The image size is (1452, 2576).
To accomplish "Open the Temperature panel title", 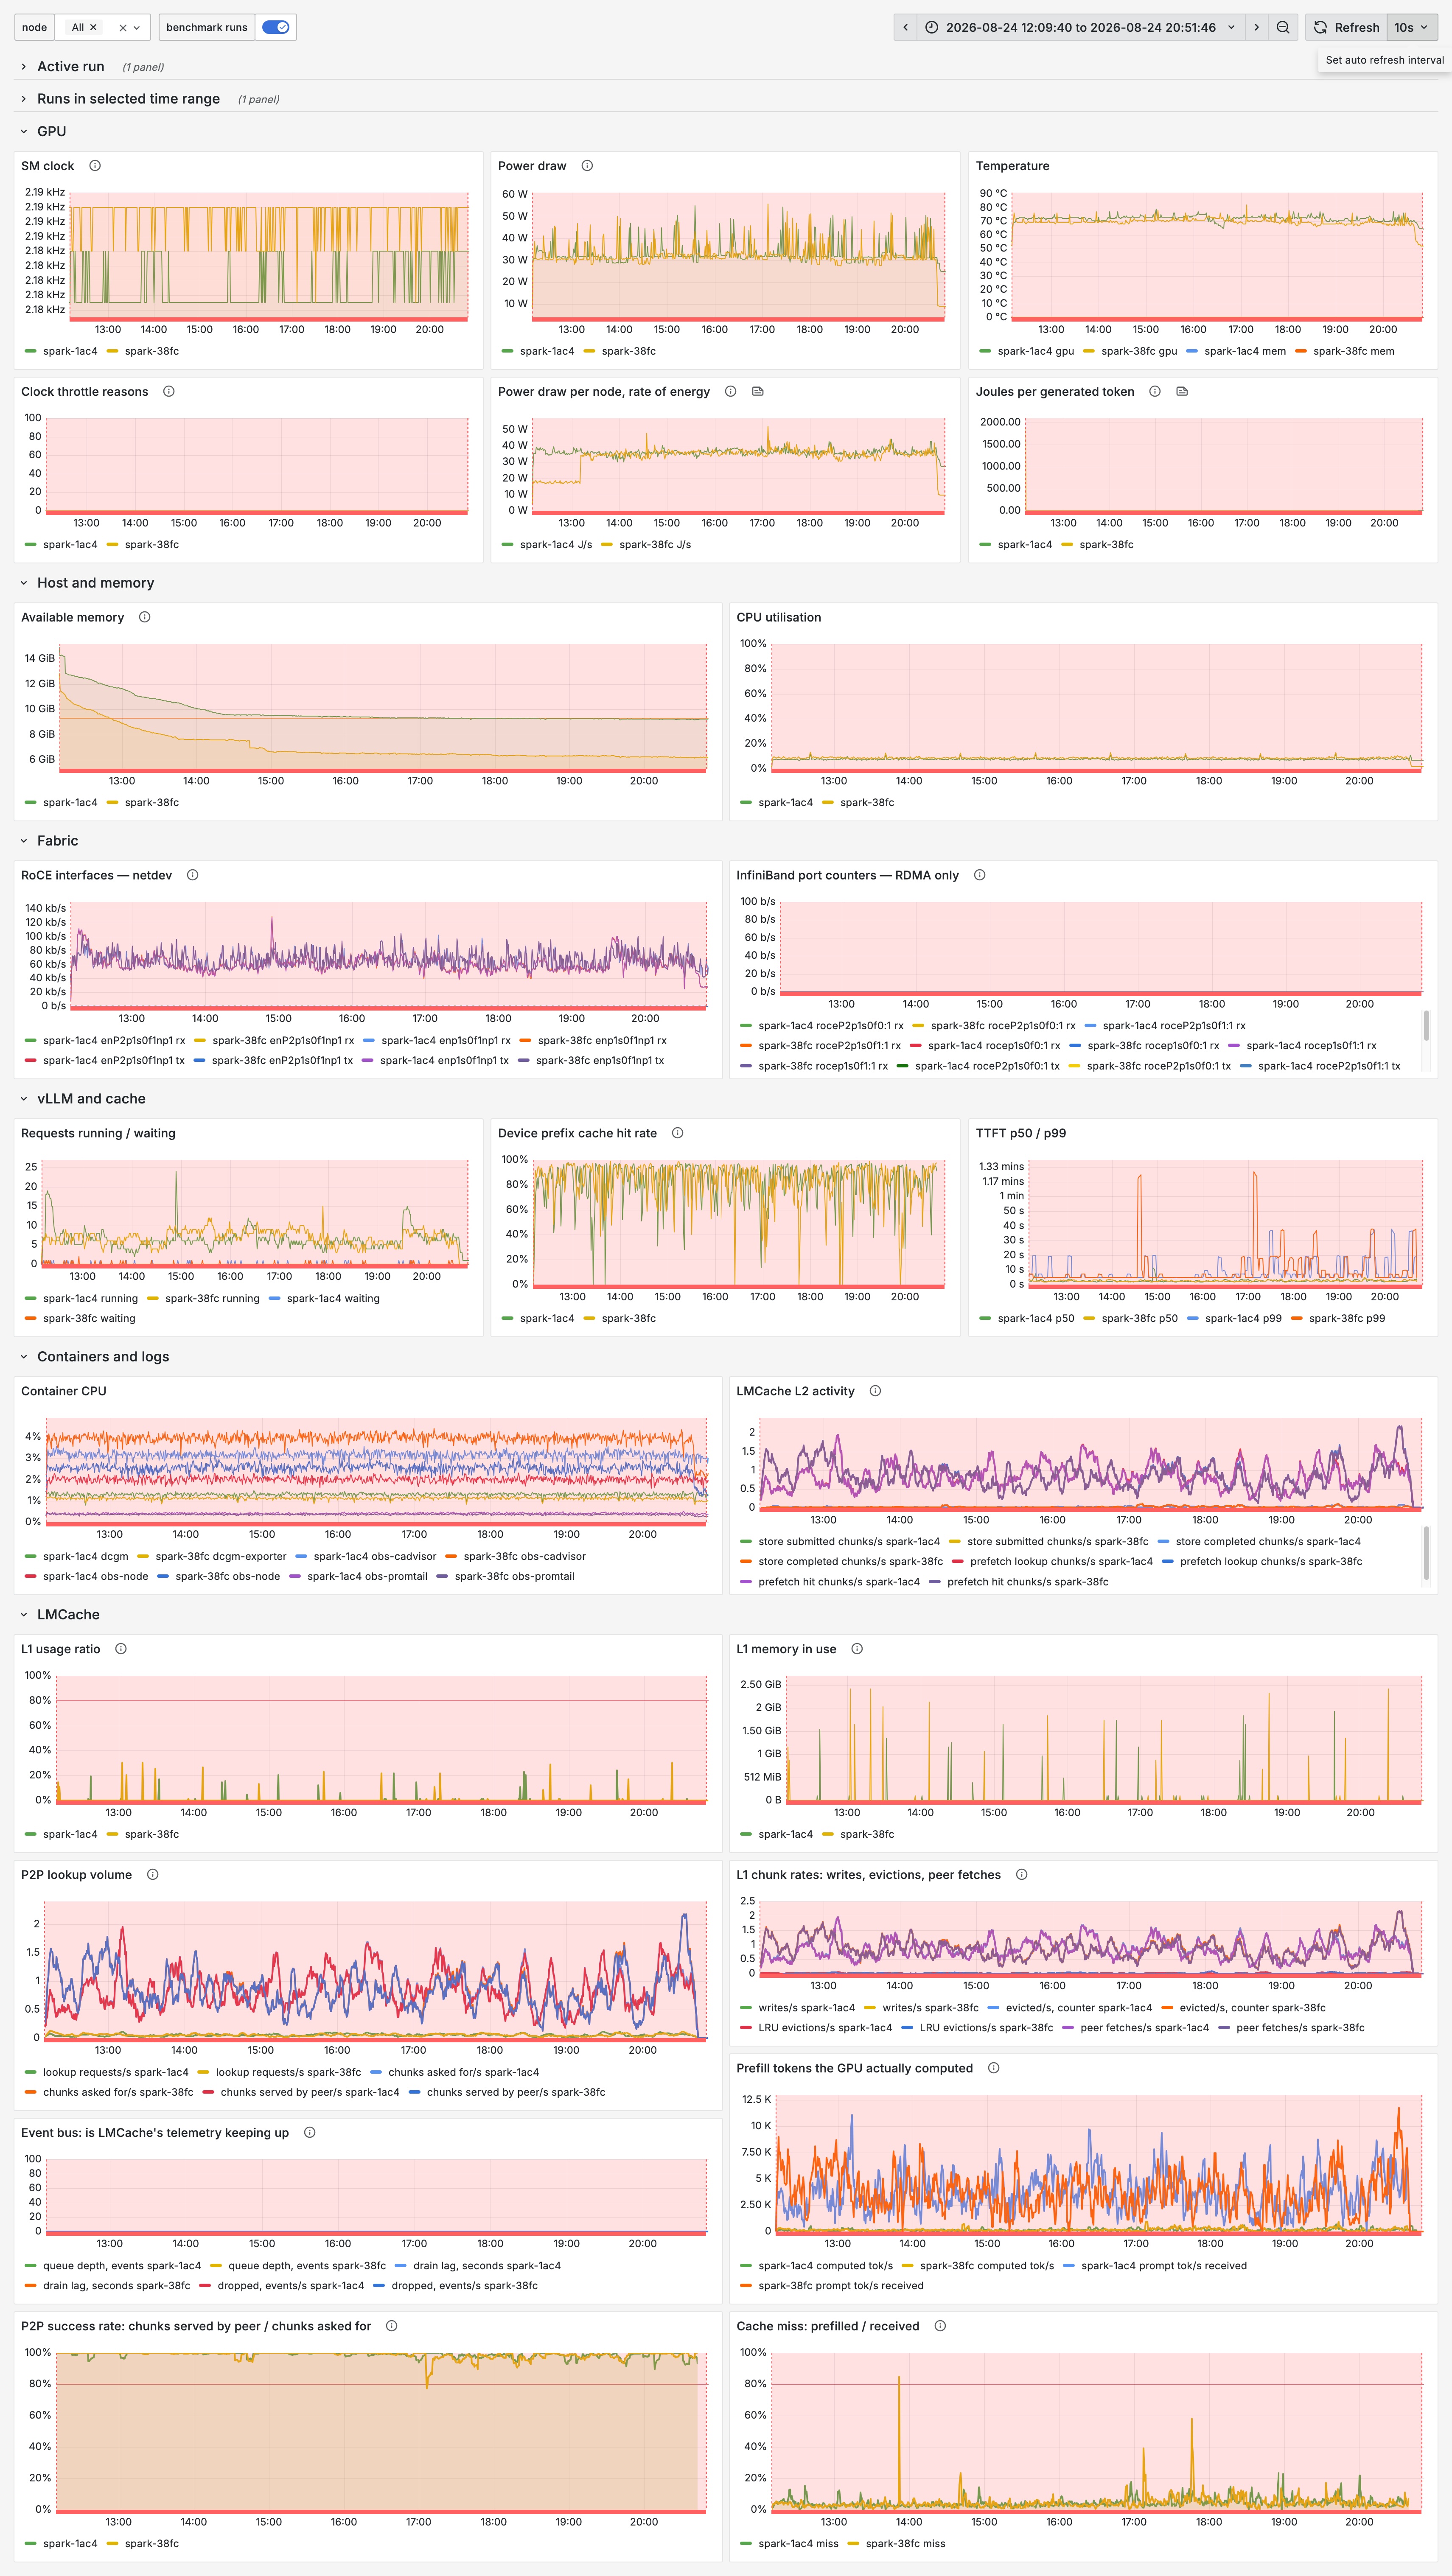I will point(1012,166).
